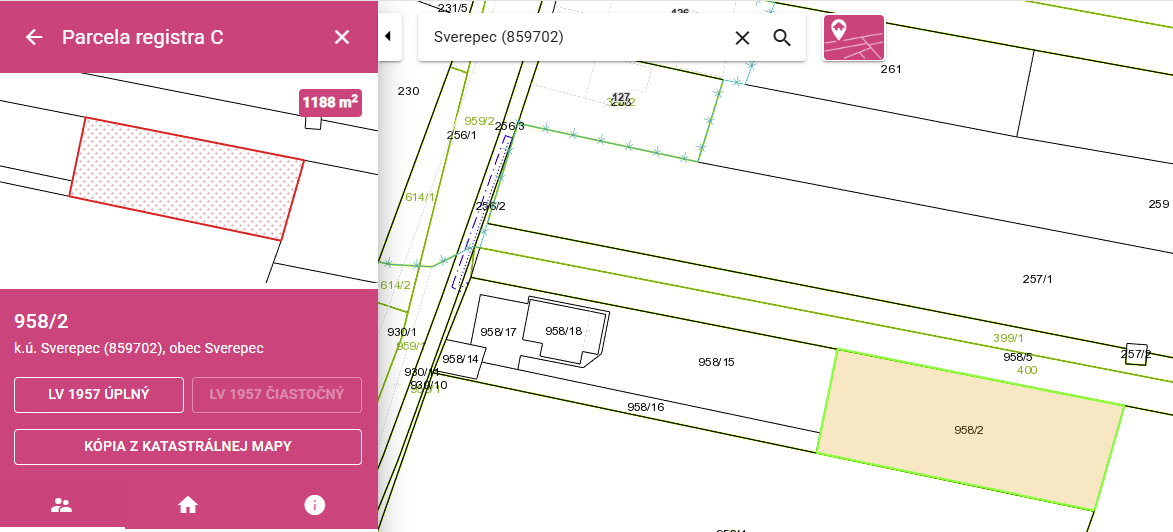Switch to the info tab
The width and height of the screenshot is (1173, 532).
point(314,505)
